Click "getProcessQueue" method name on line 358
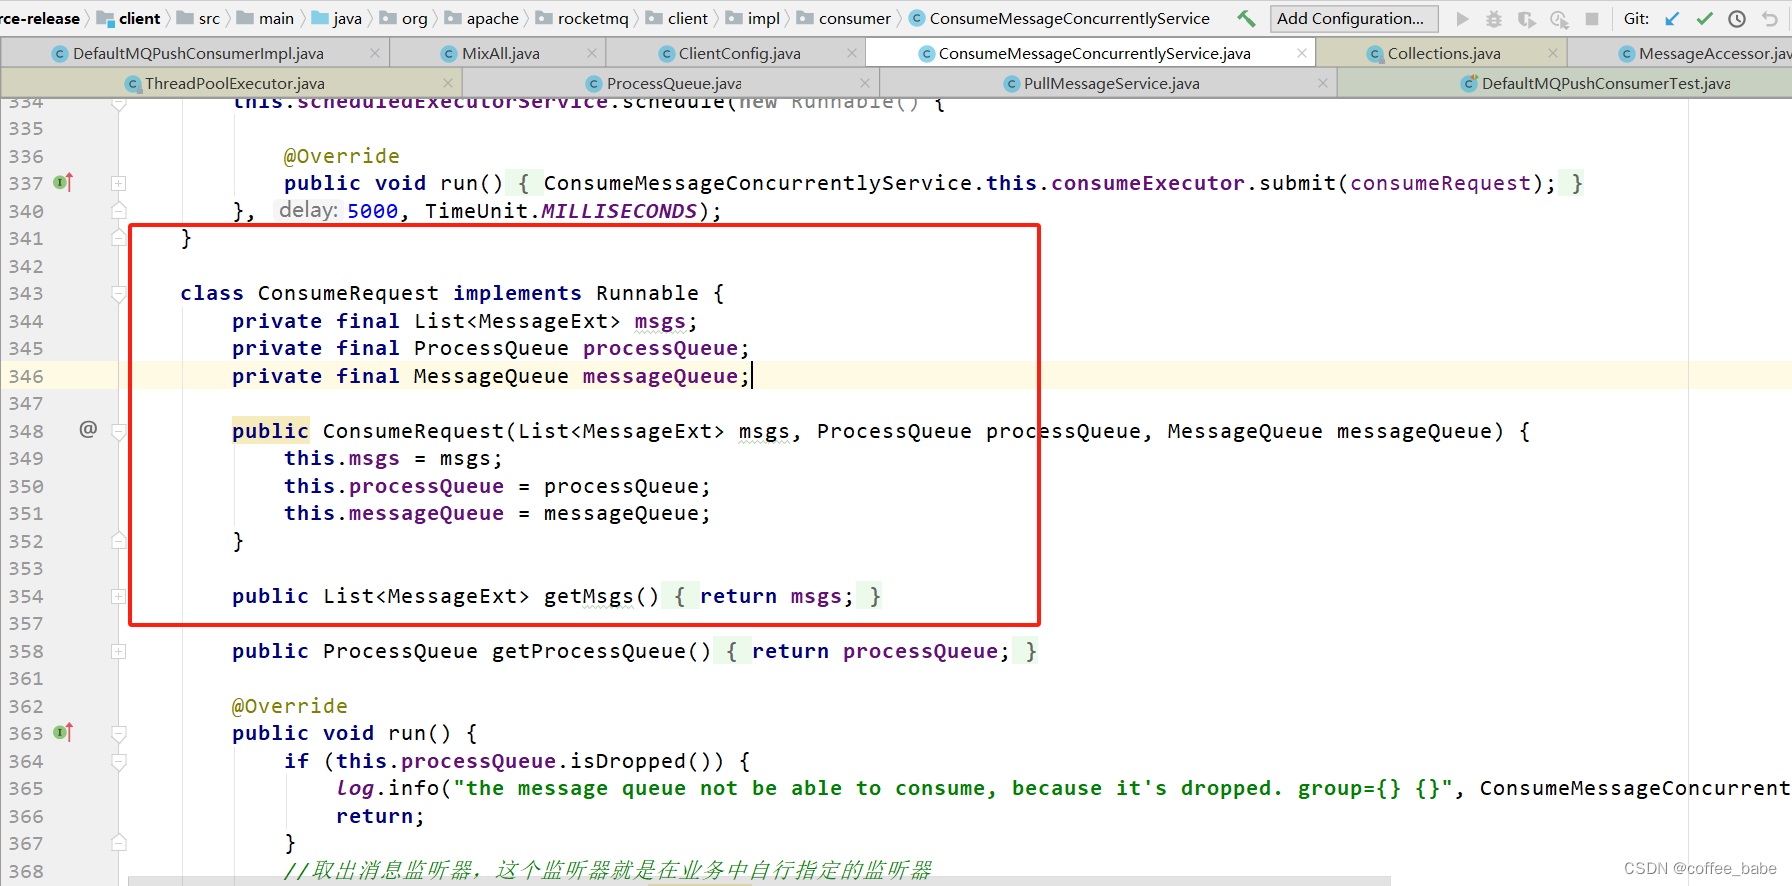This screenshot has width=1792, height=886. 589,651
